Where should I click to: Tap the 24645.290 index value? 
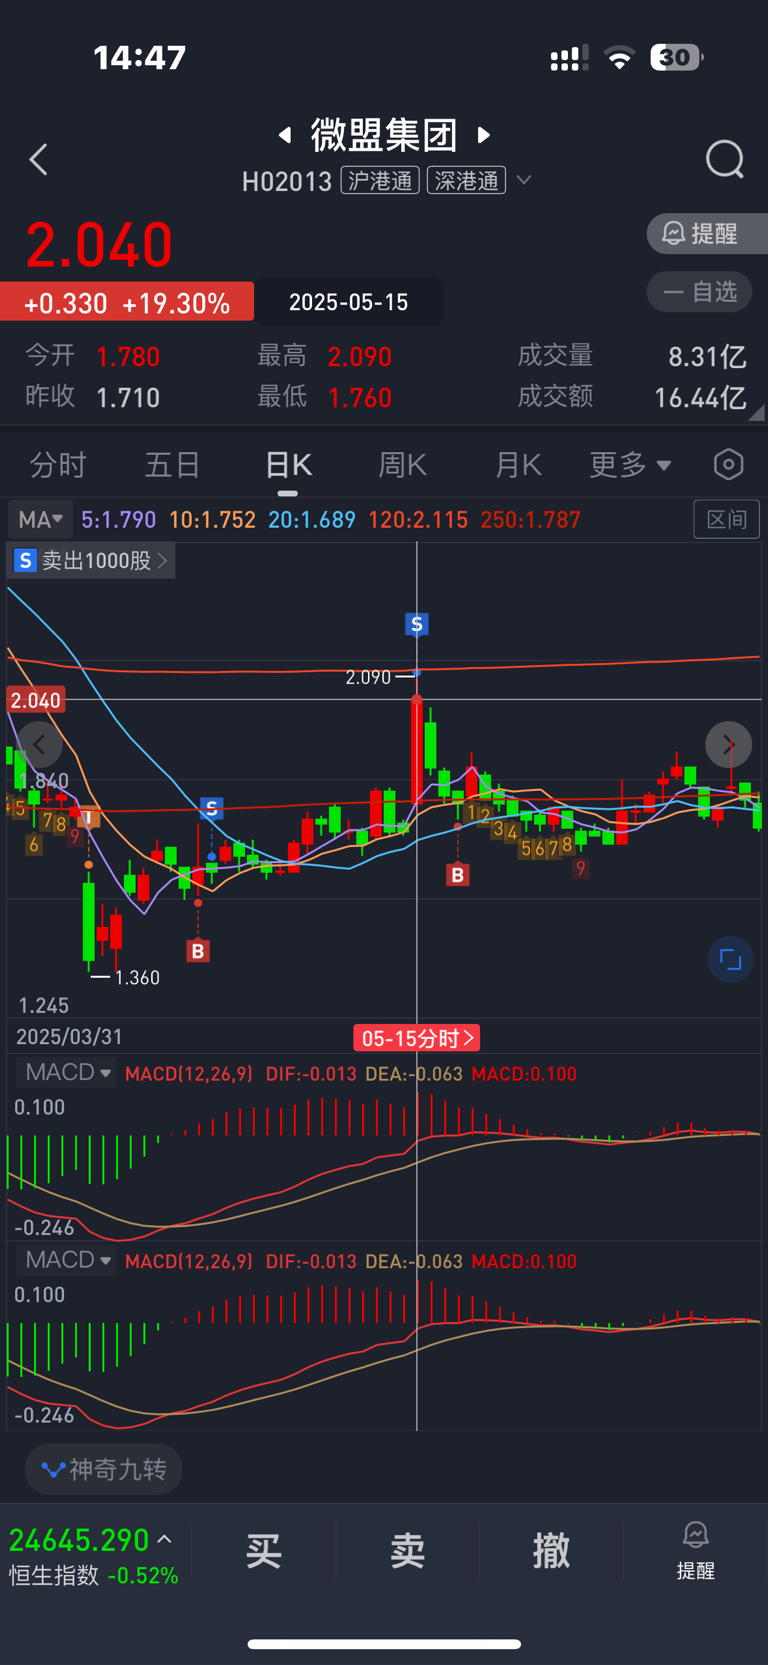pos(79,1540)
